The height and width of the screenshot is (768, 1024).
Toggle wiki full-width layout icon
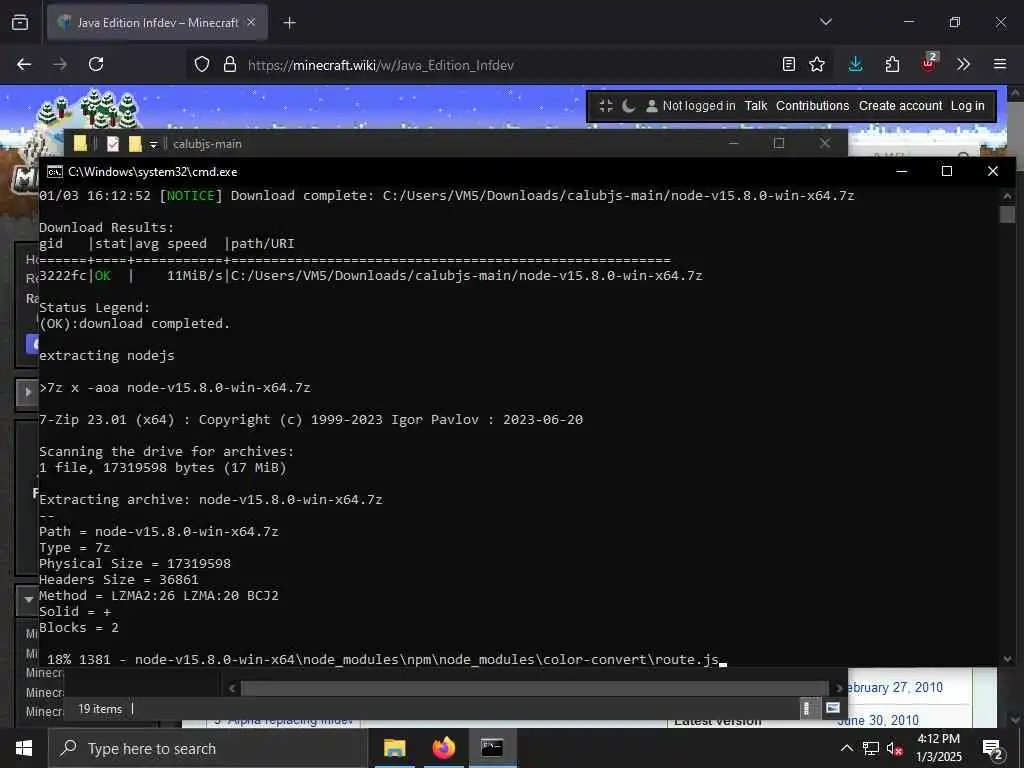click(x=606, y=106)
